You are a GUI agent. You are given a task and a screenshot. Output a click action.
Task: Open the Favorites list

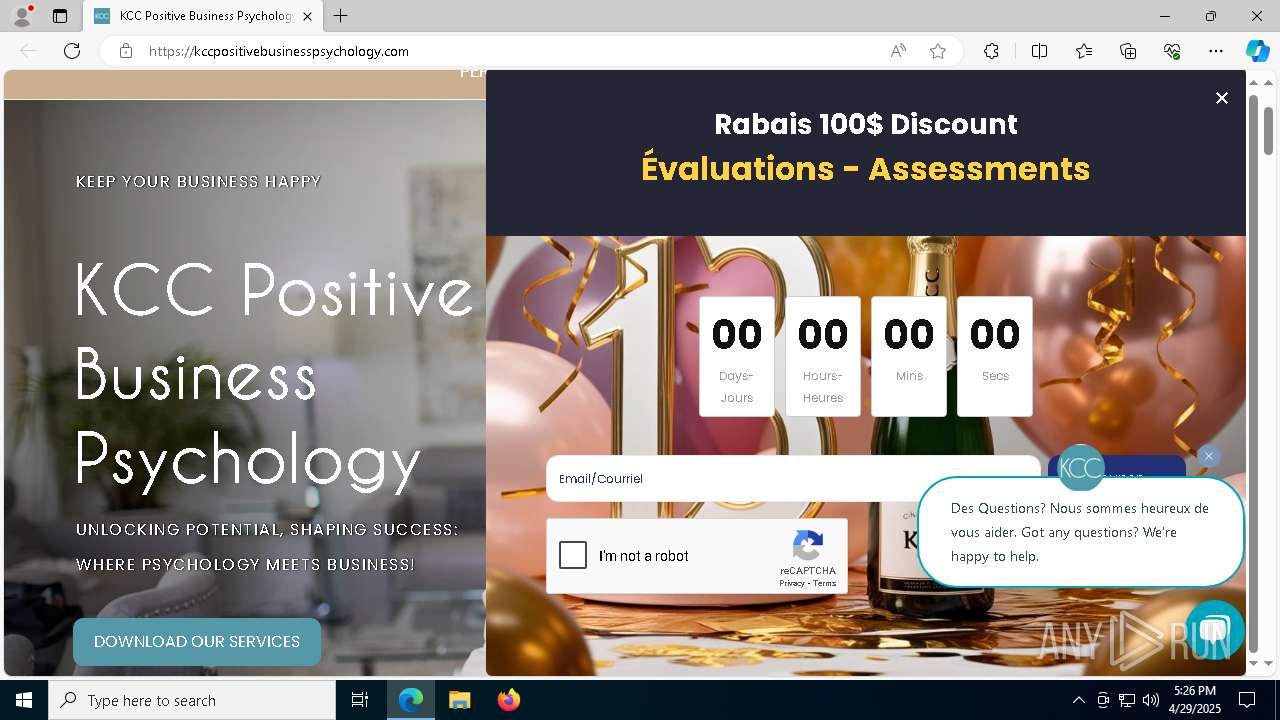(x=1084, y=51)
